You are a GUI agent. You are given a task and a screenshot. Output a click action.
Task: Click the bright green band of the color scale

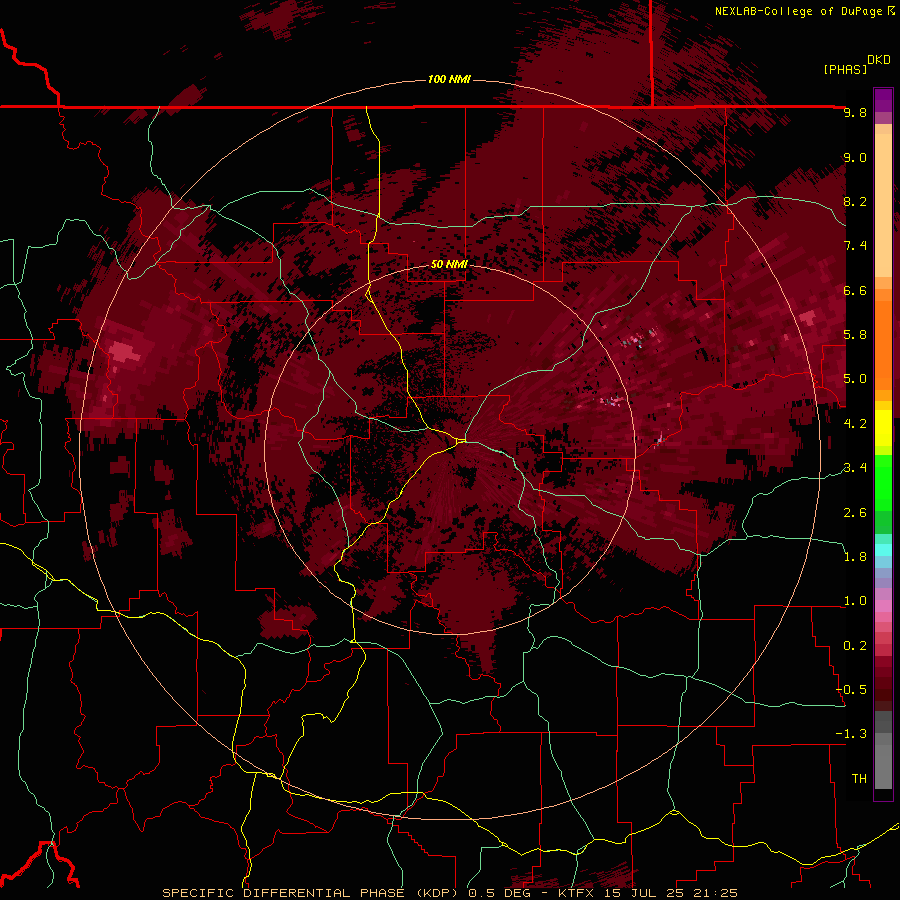pyautogui.click(x=883, y=482)
